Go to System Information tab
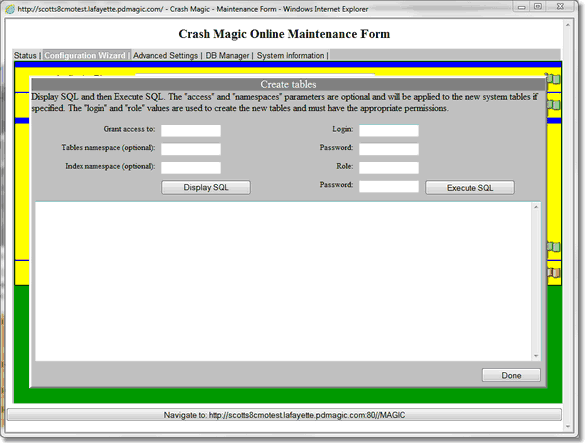This screenshot has height=445, width=586. point(290,56)
